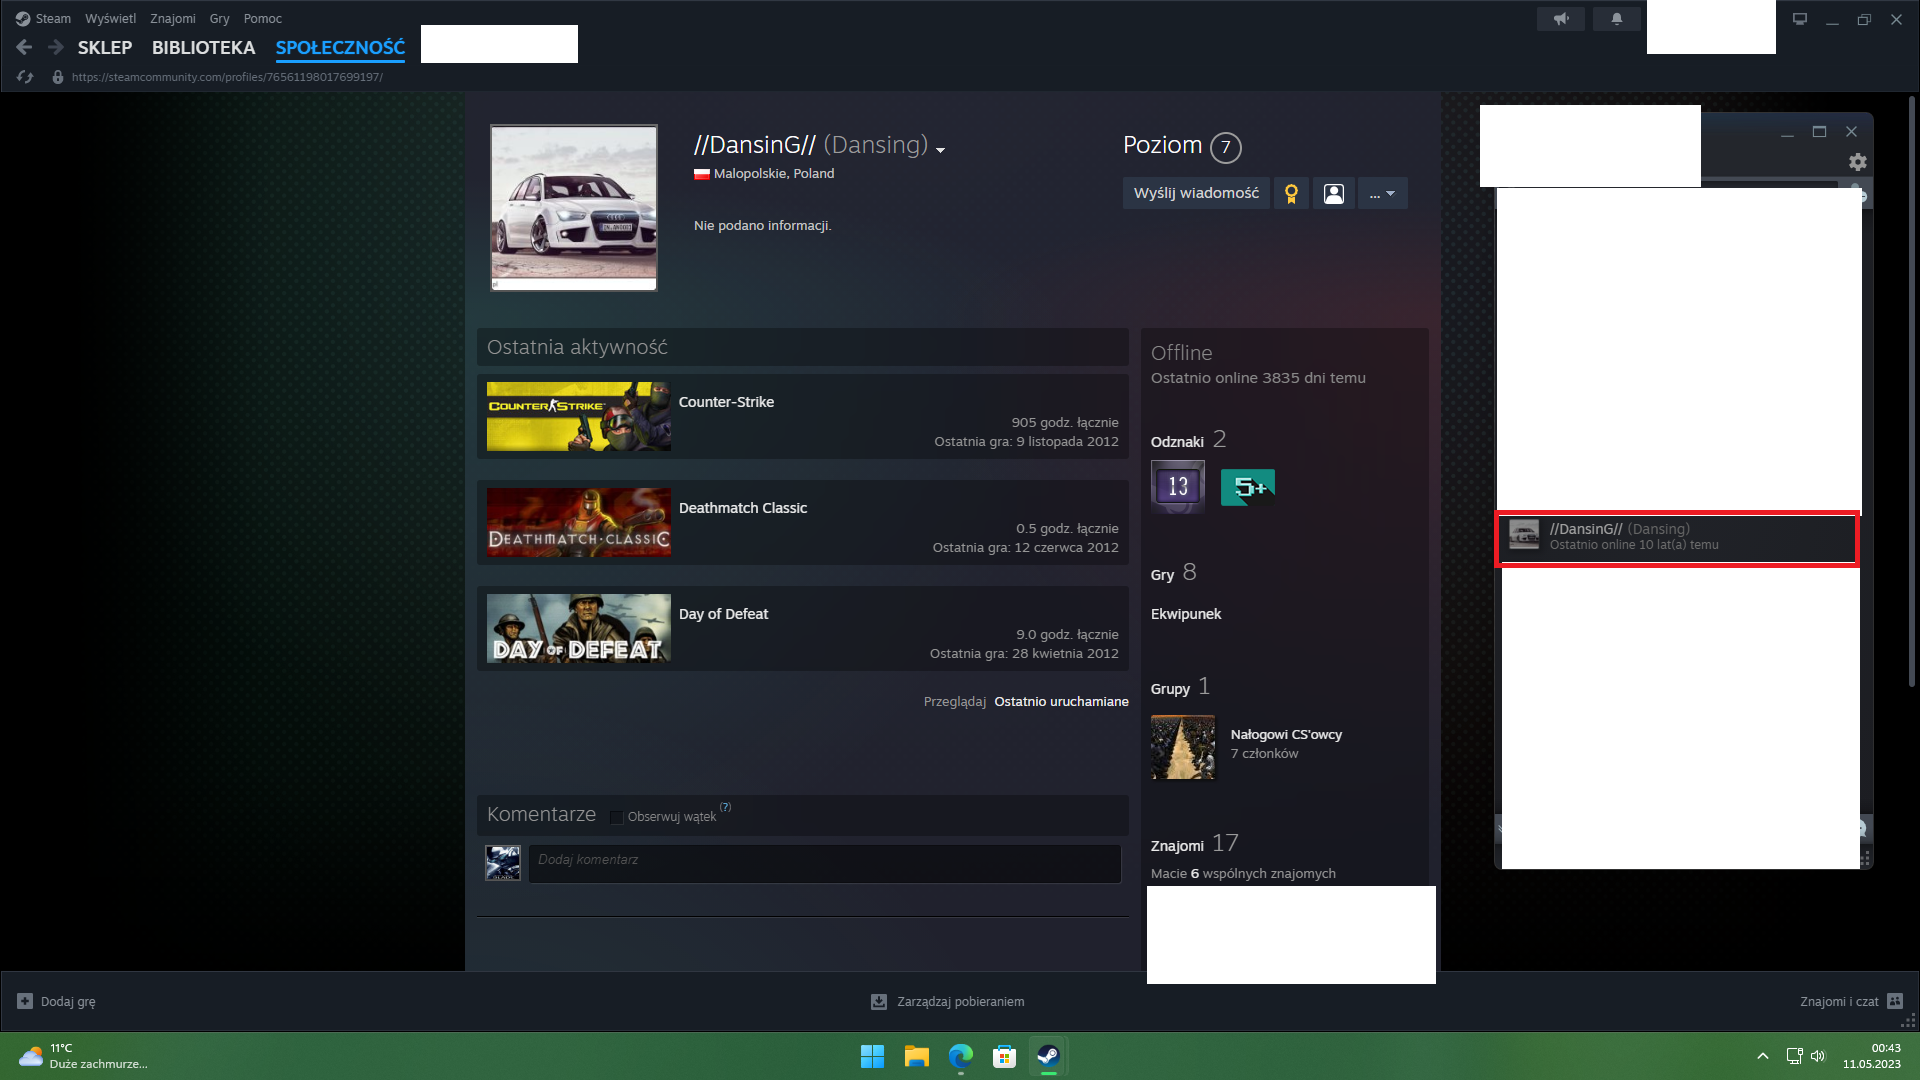This screenshot has width=1920, height=1080.
Task: Open Microsoft Edge from the taskbar
Action: (960, 1056)
